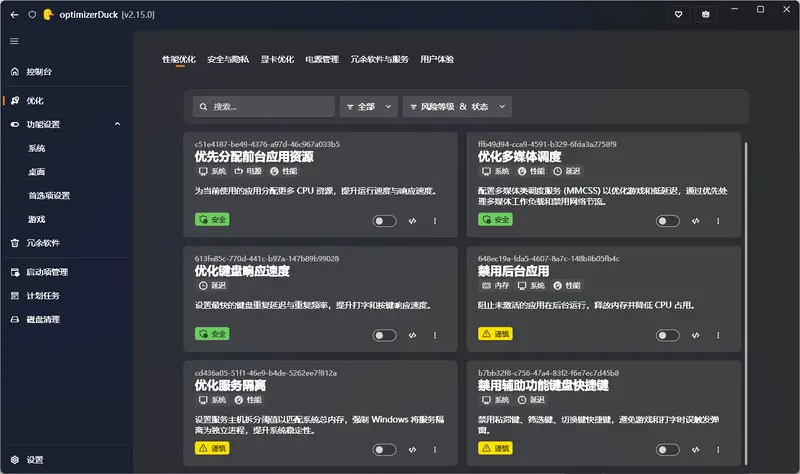View code icon for 优化多媒体调度
Viewport: 800px width, 474px height.
click(x=695, y=221)
